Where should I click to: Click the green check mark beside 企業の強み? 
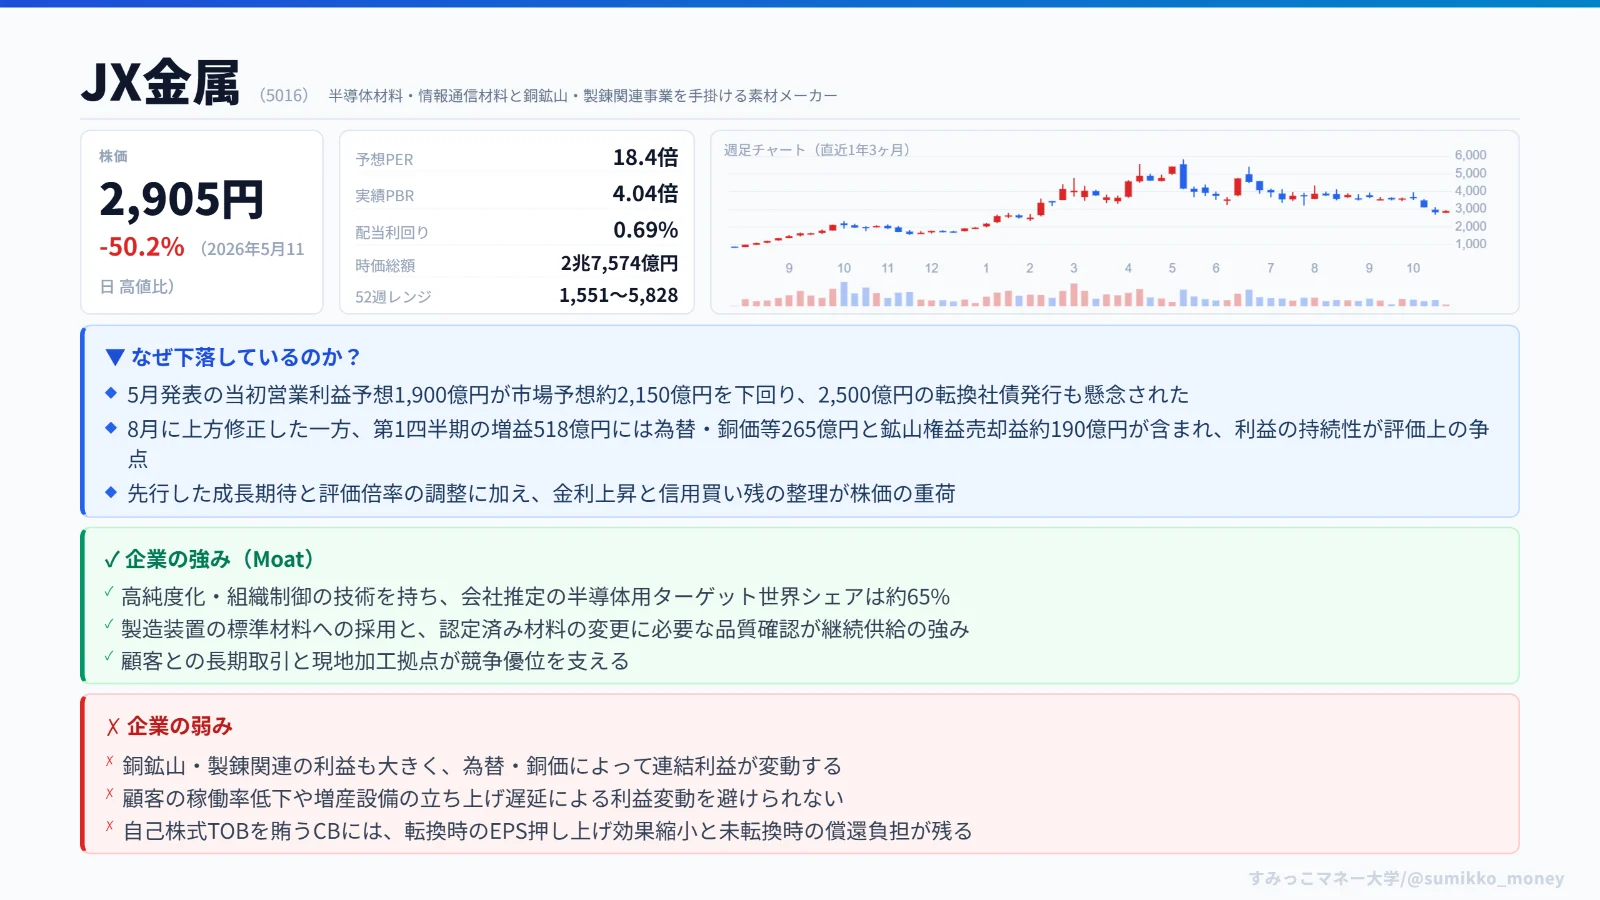pyautogui.click(x=112, y=560)
